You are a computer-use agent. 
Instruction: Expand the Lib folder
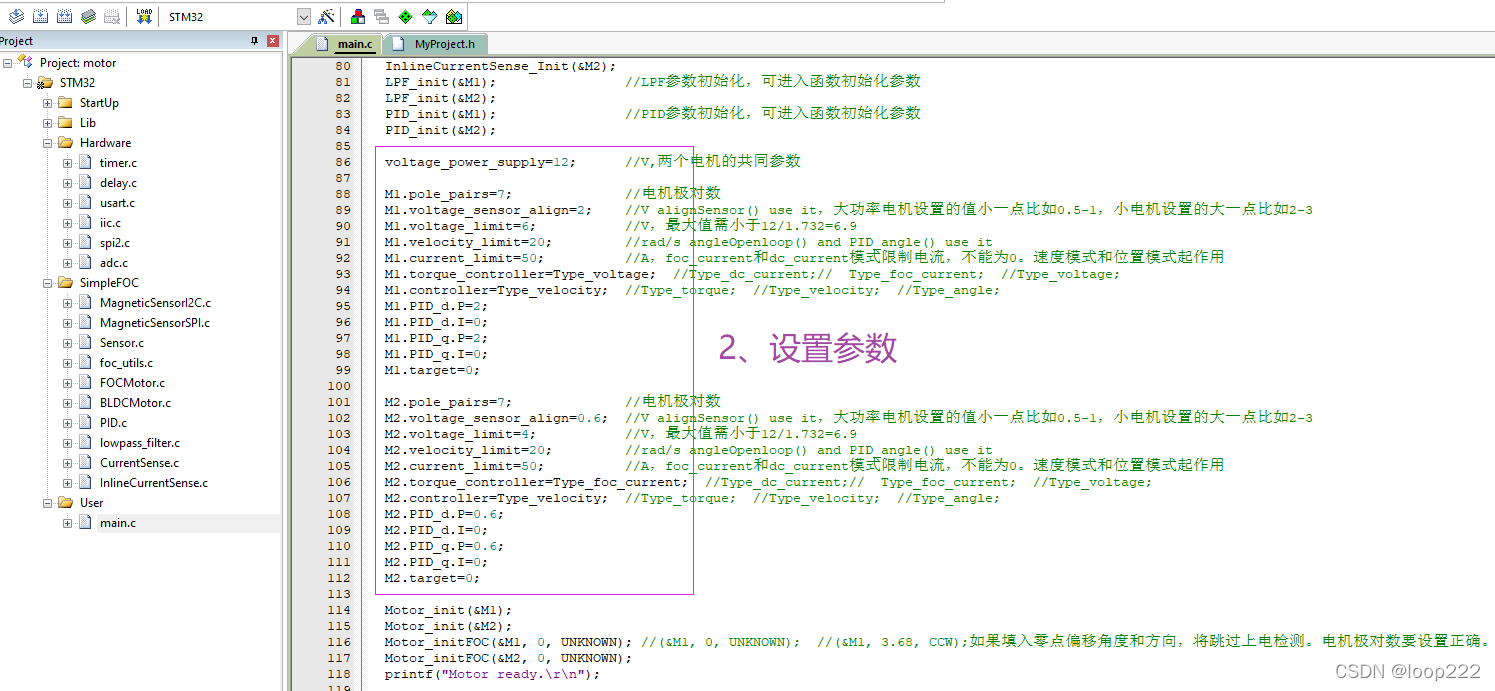pyautogui.click(x=47, y=123)
